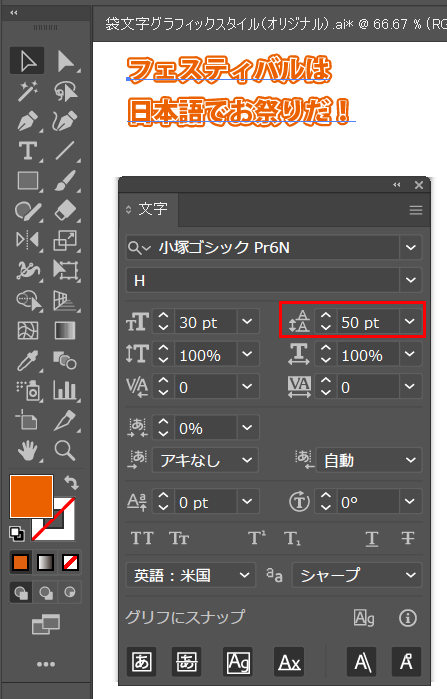The width and height of the screenshot is (447, 699).
Task: Open the 文字 panel hamburger menu
Action: [416, 210]
